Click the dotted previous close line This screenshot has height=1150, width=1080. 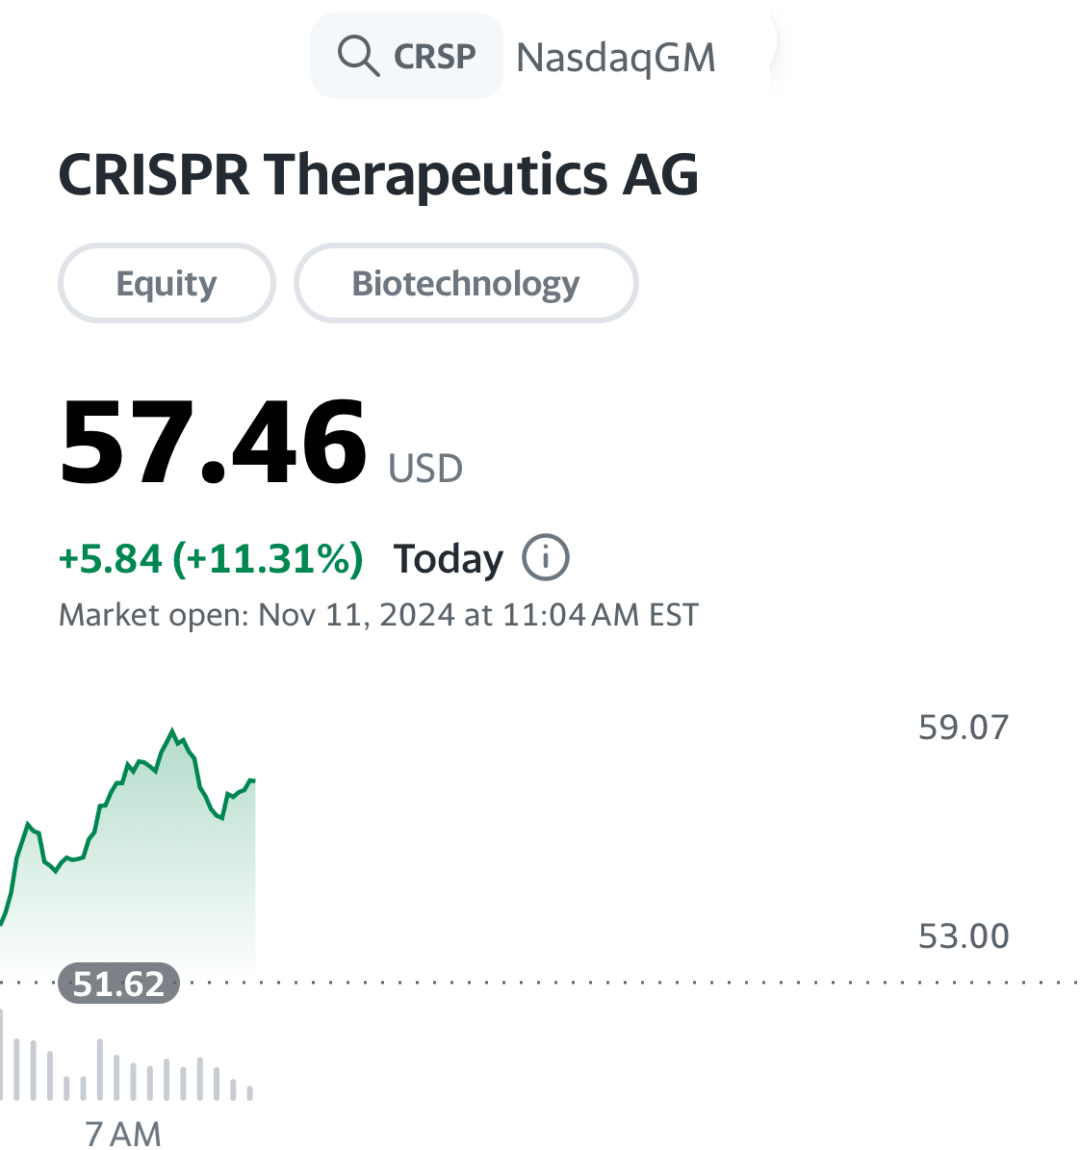point(631,982)
